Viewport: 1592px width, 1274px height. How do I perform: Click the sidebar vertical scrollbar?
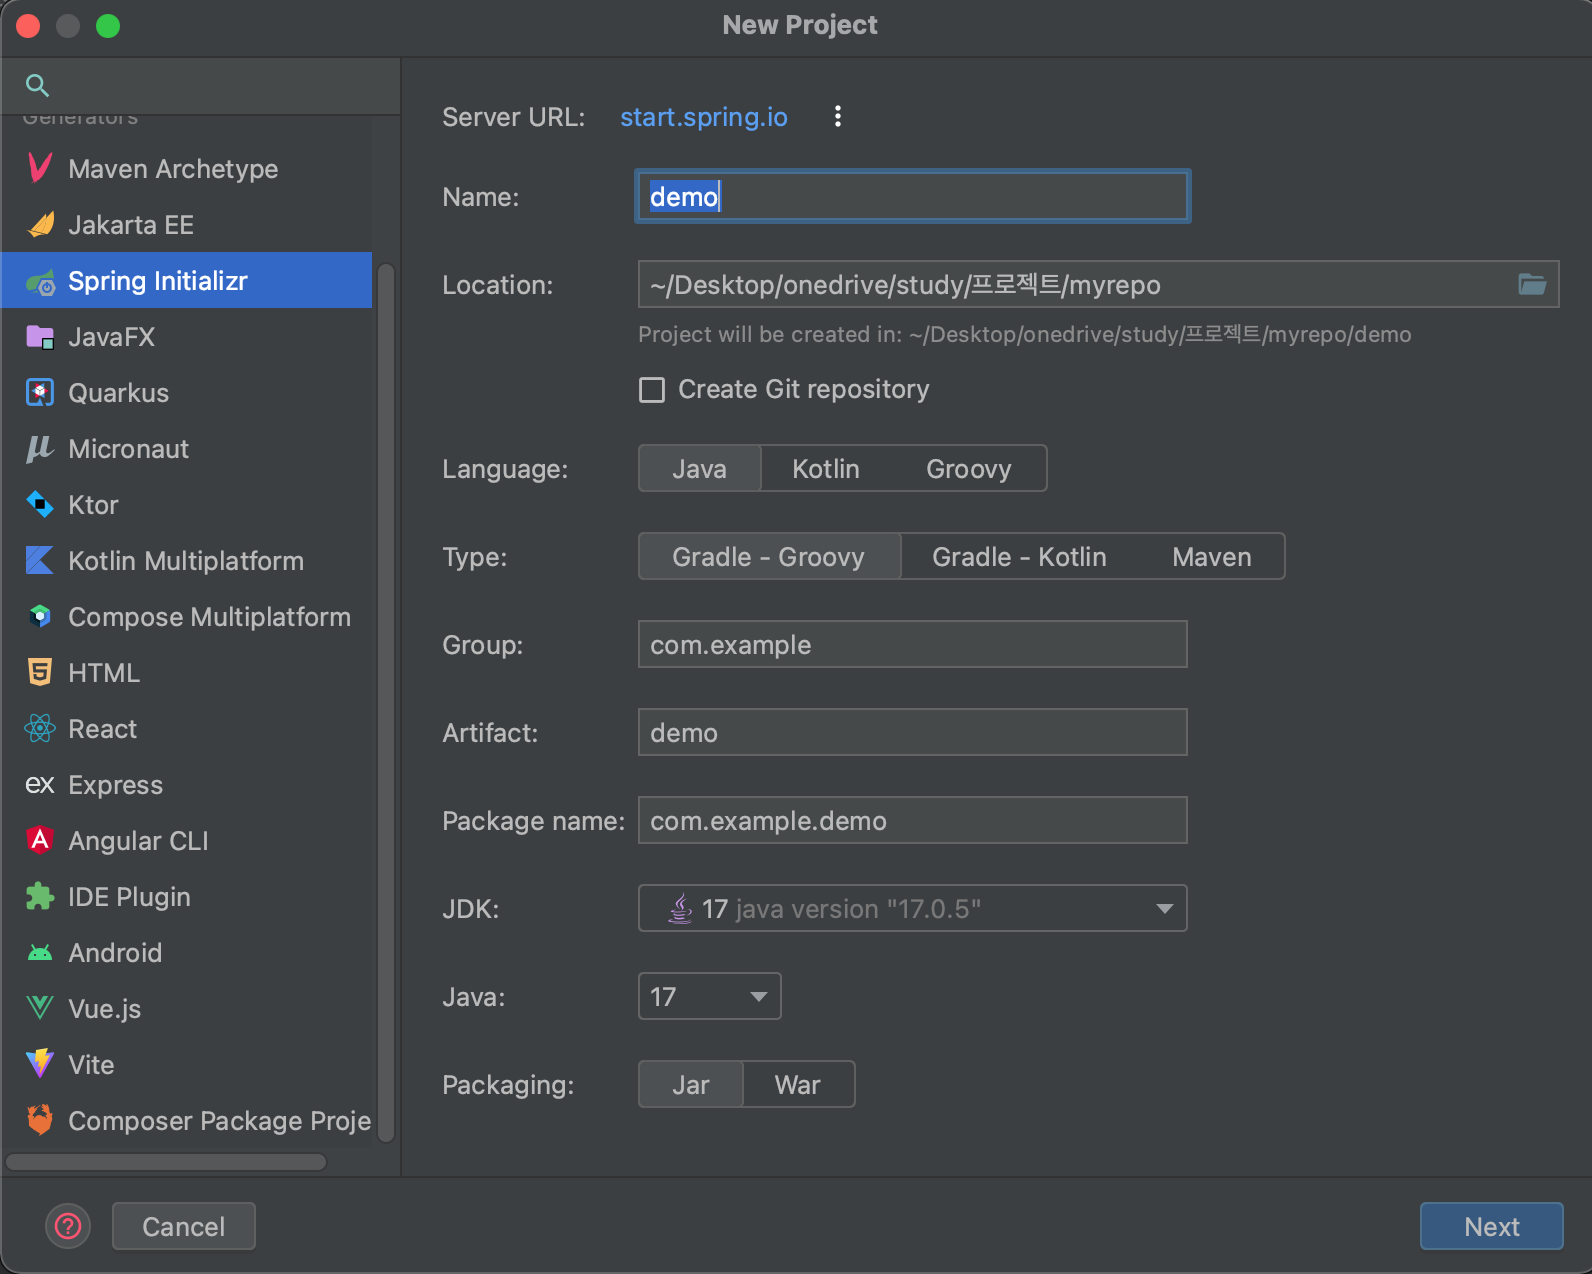click(386, 702)
